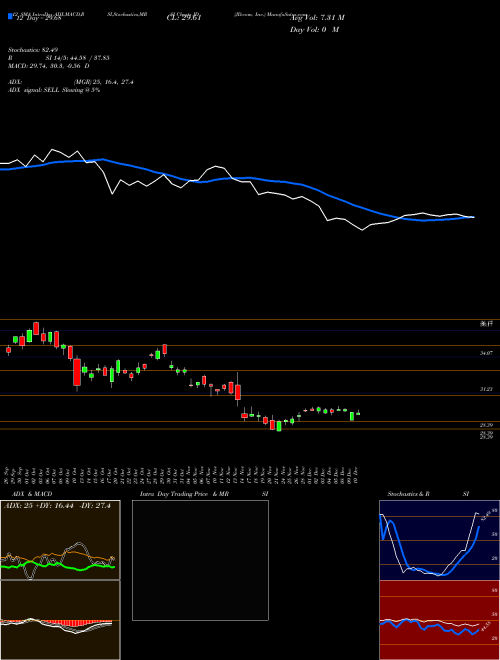Click the 'ADX signal: SELL Slowing @ 5%' line
Image resolution: width=500 pixels, height=660 pixels.
pyautogui.click(x=54, y=90)
